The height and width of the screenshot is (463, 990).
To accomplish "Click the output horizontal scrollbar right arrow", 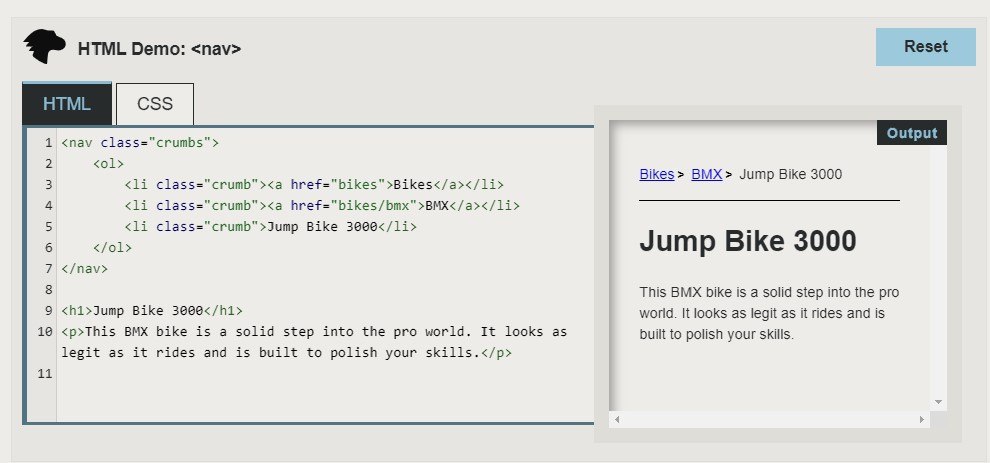I will click(922, 419).
